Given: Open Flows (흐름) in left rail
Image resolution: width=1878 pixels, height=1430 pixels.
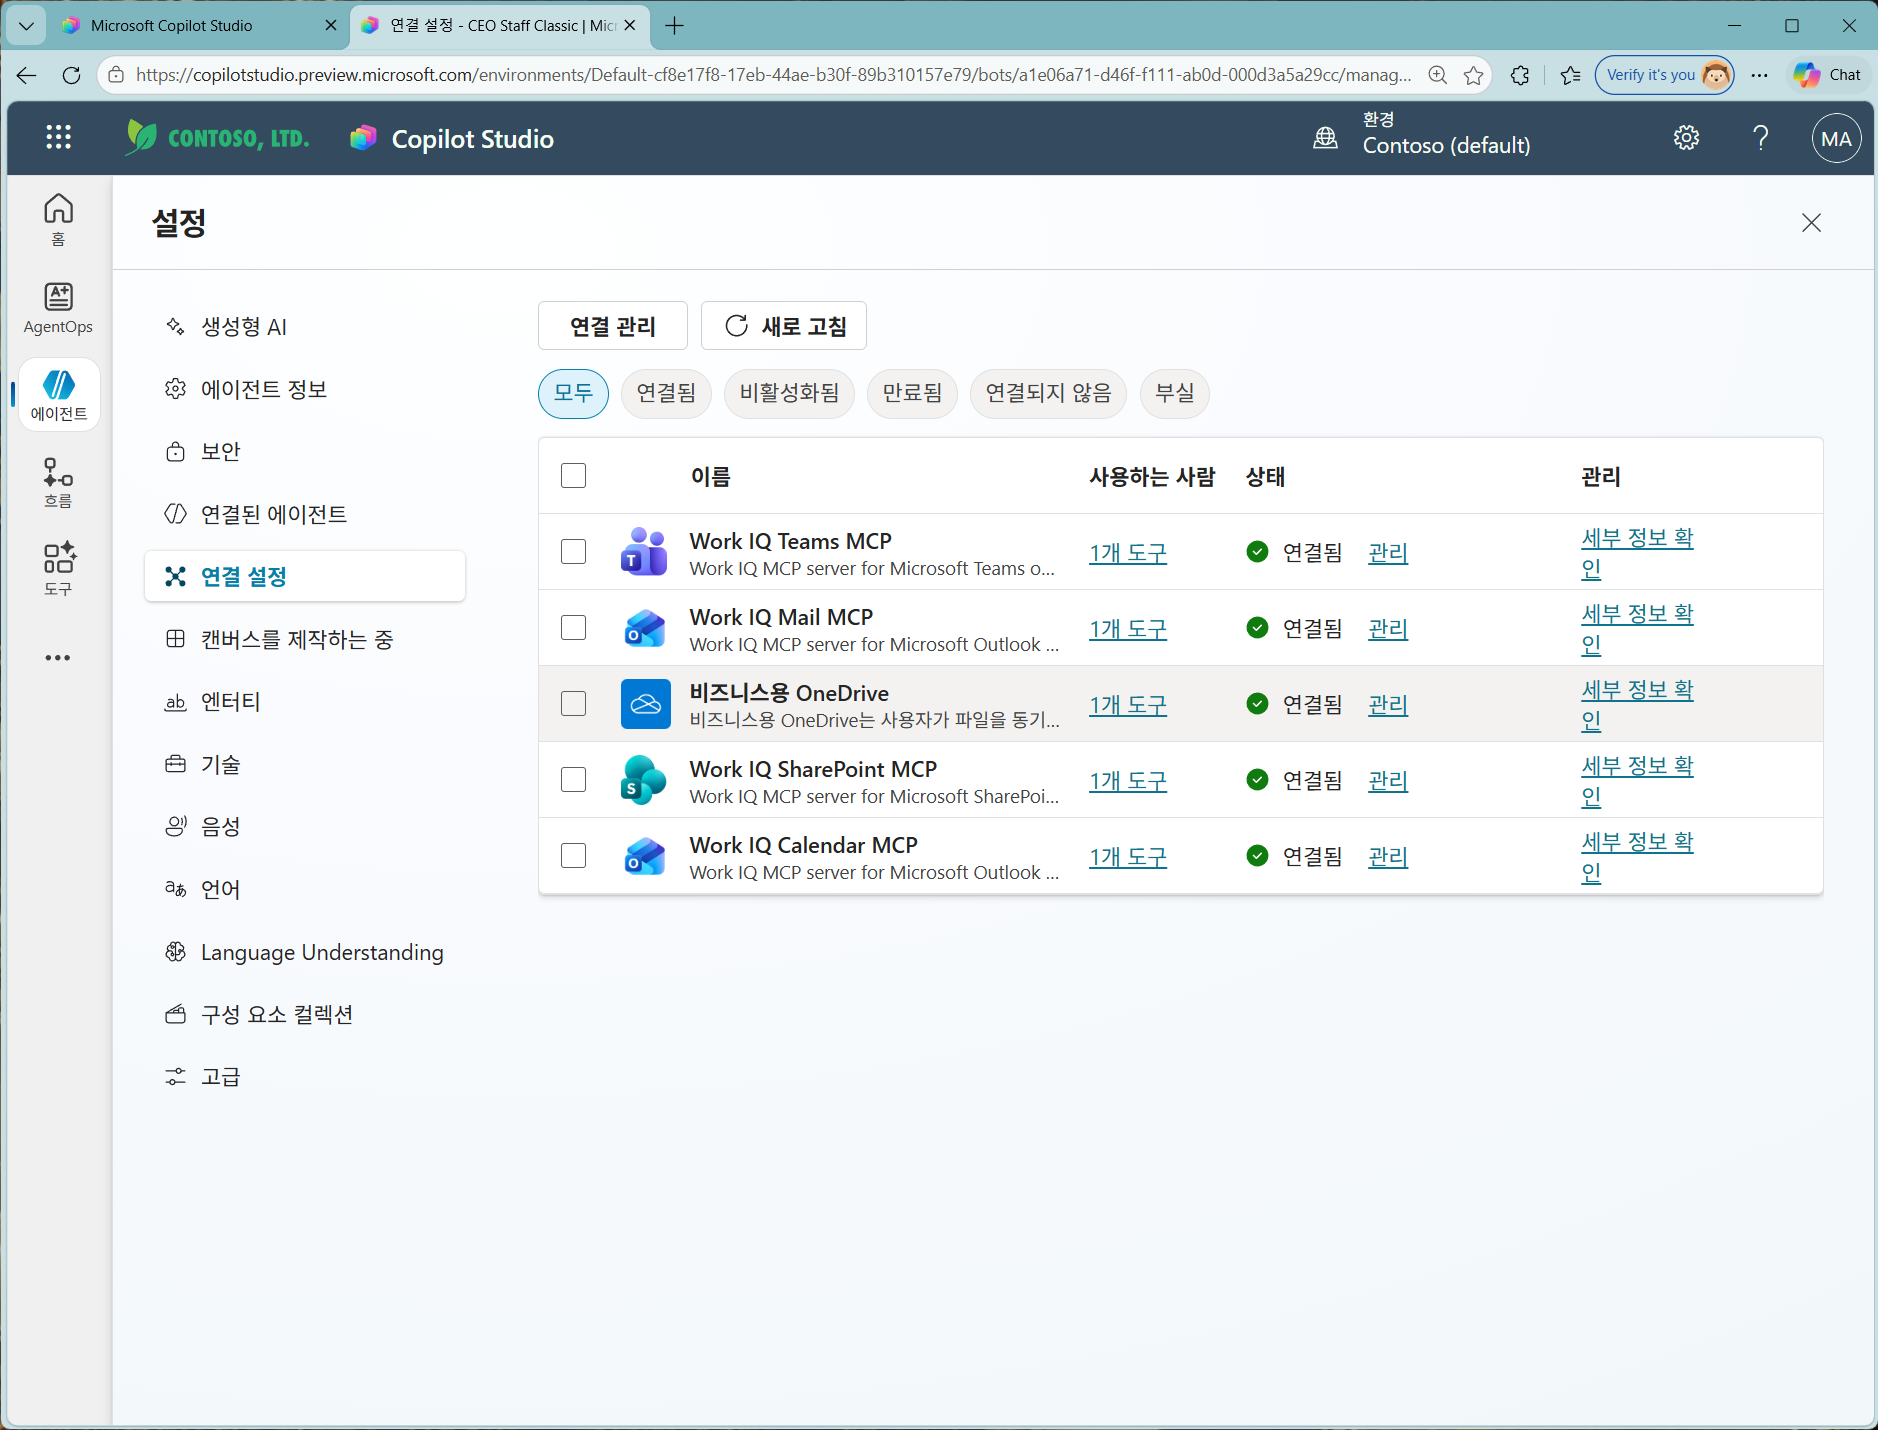Looking at the screenshot, I should click(x=58, y=482).
